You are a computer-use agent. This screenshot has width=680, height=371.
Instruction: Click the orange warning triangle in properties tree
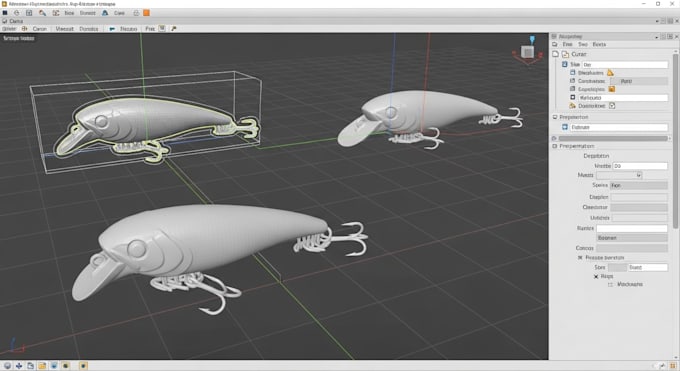610,72
